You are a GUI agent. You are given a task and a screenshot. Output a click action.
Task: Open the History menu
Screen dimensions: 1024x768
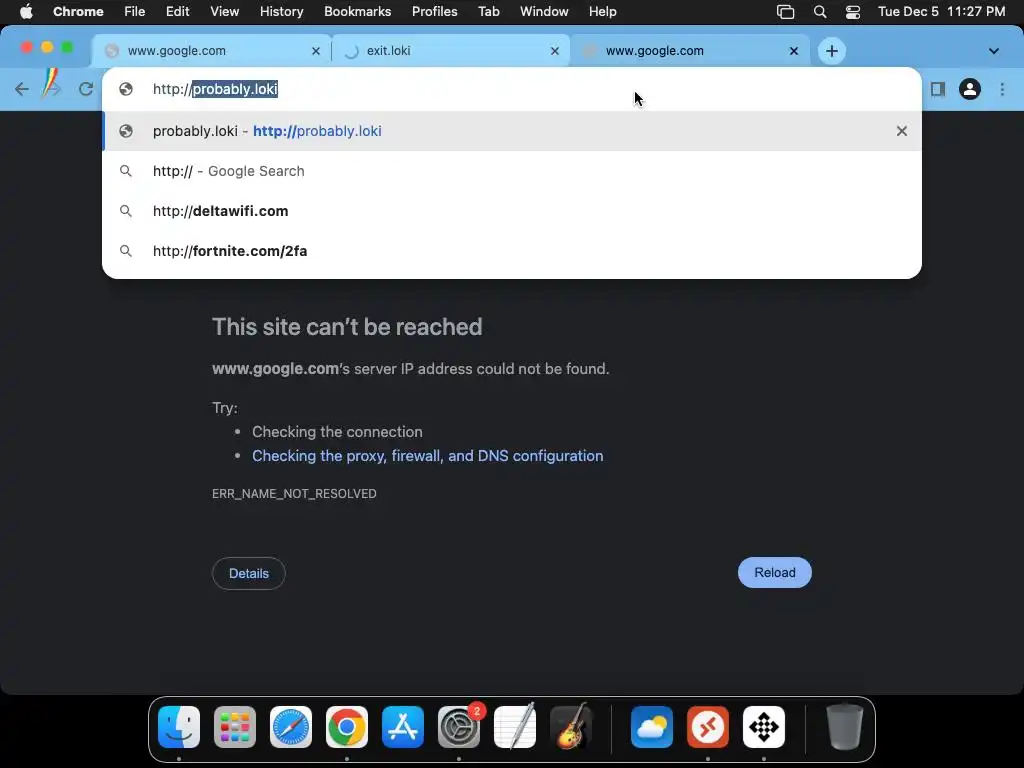pyautogui.click(x=281, y=12)
